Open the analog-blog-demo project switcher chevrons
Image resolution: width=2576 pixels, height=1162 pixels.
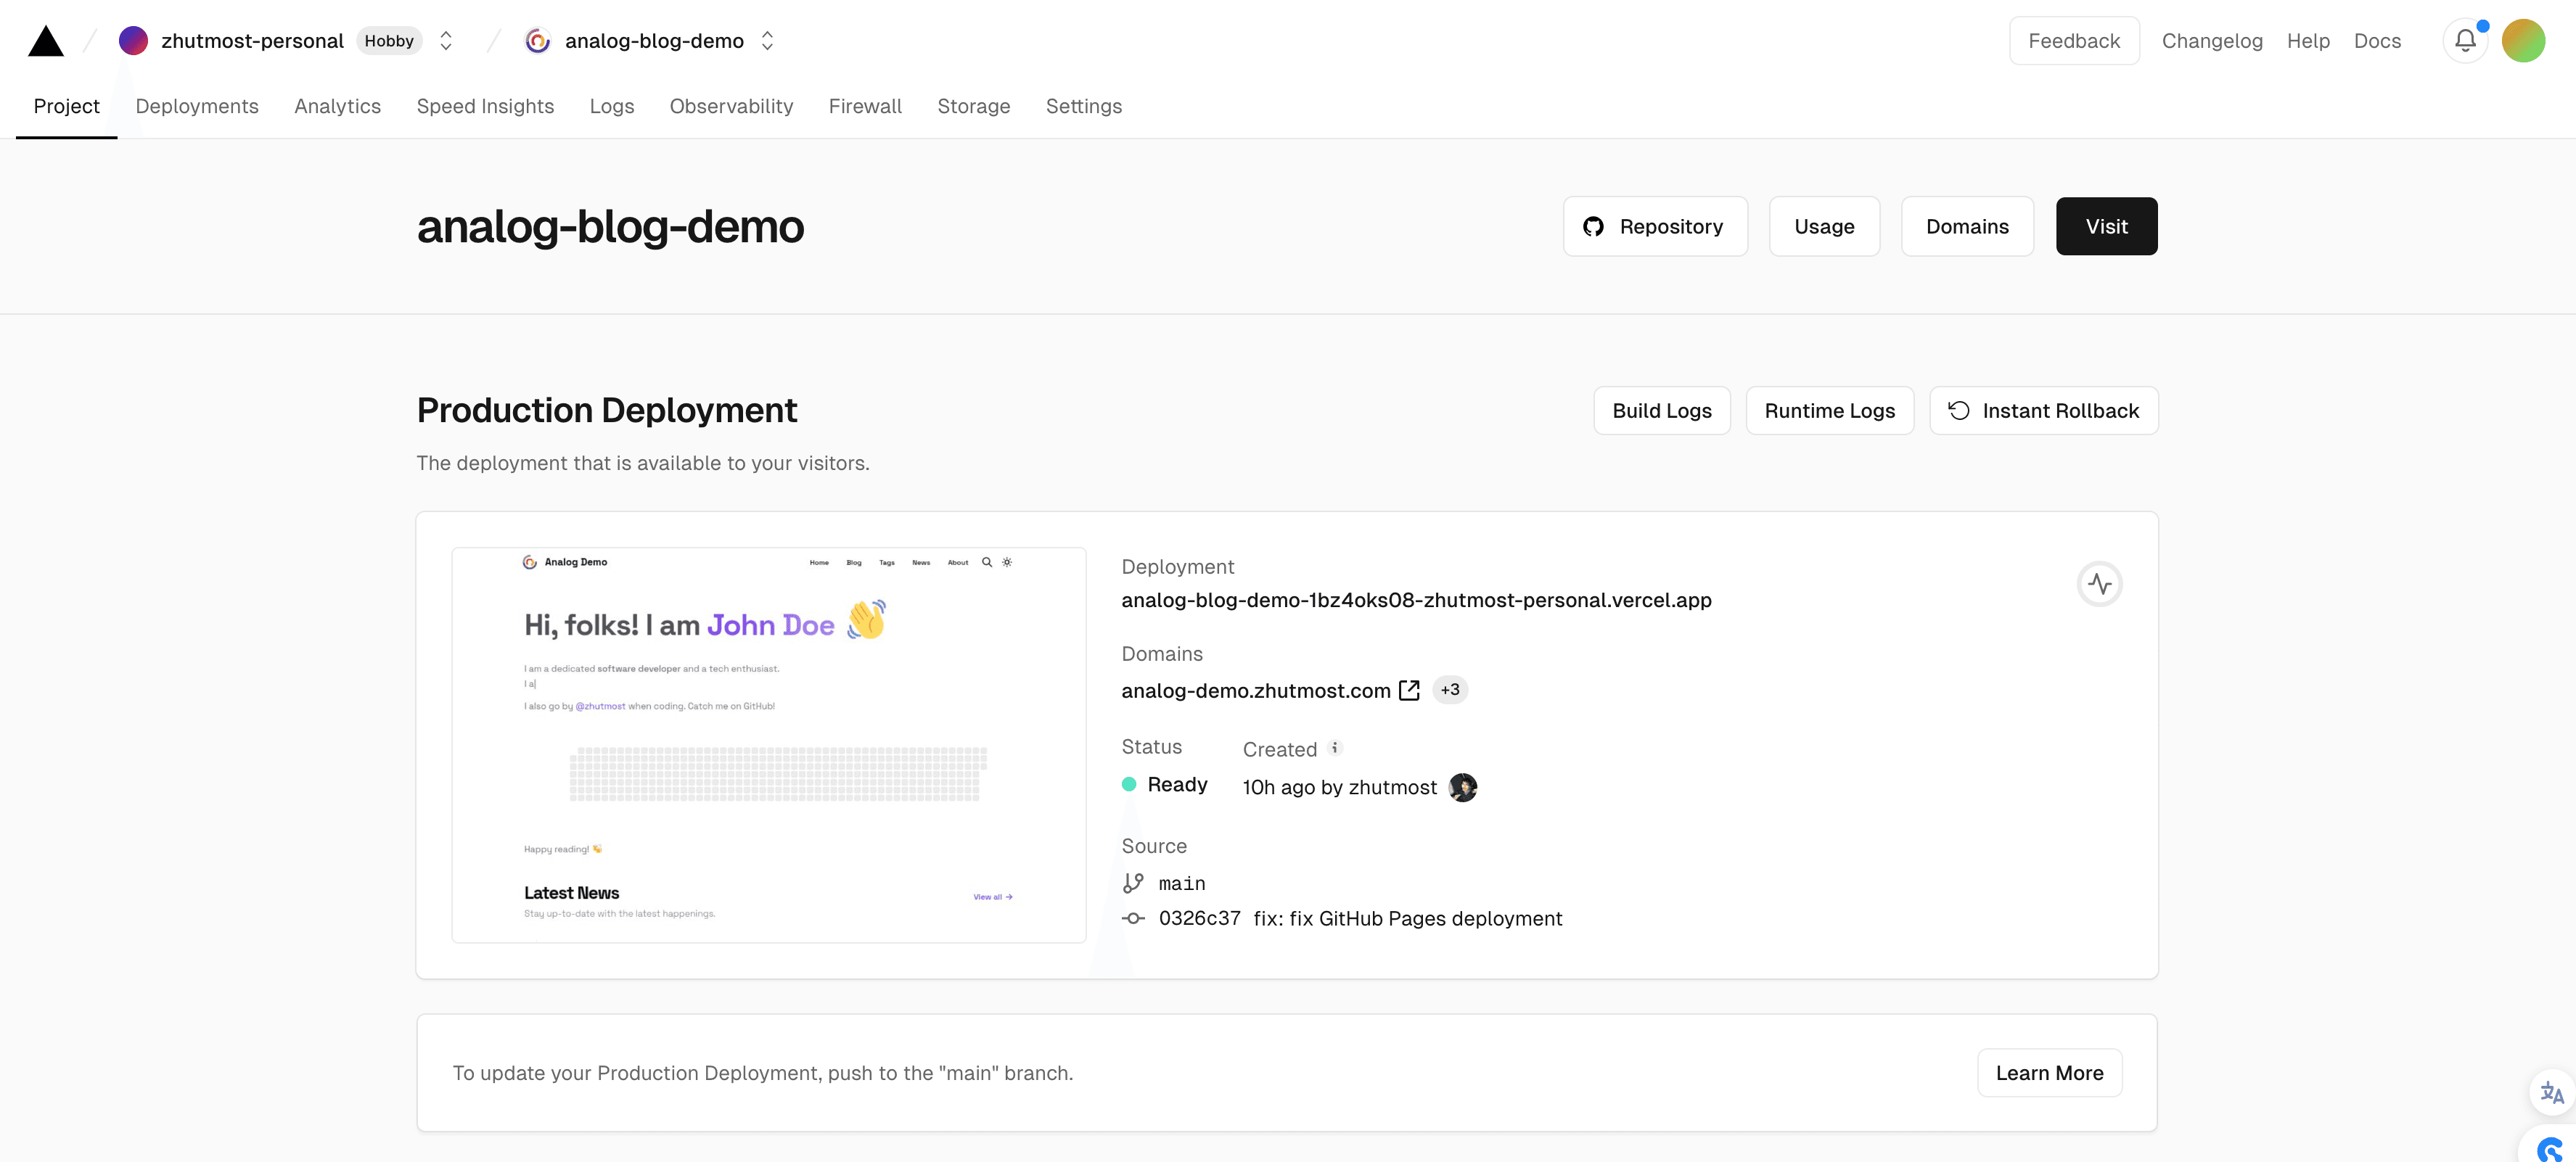coord(766,40)
